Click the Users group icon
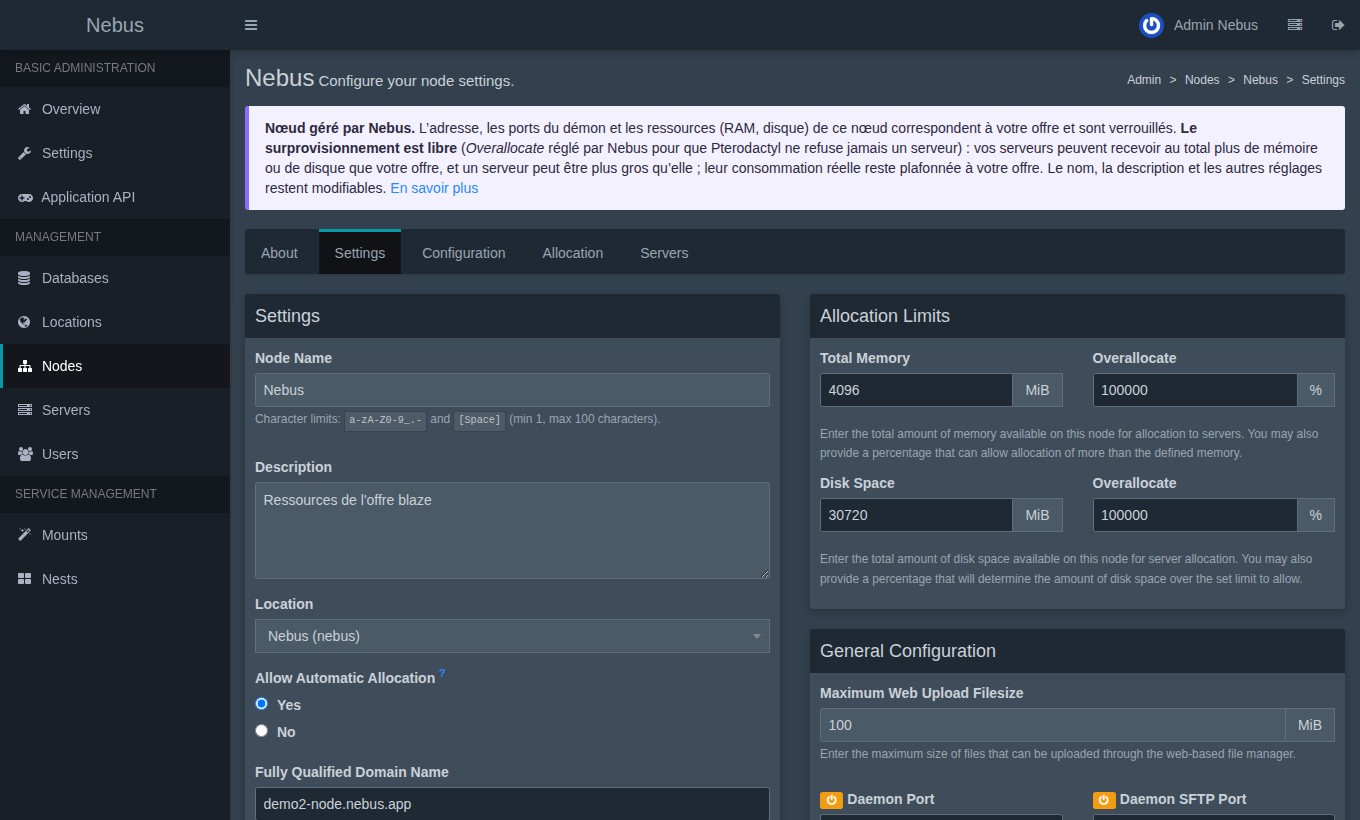The width and height of the screenshot is (1360, 820). (x=25, y=454)
